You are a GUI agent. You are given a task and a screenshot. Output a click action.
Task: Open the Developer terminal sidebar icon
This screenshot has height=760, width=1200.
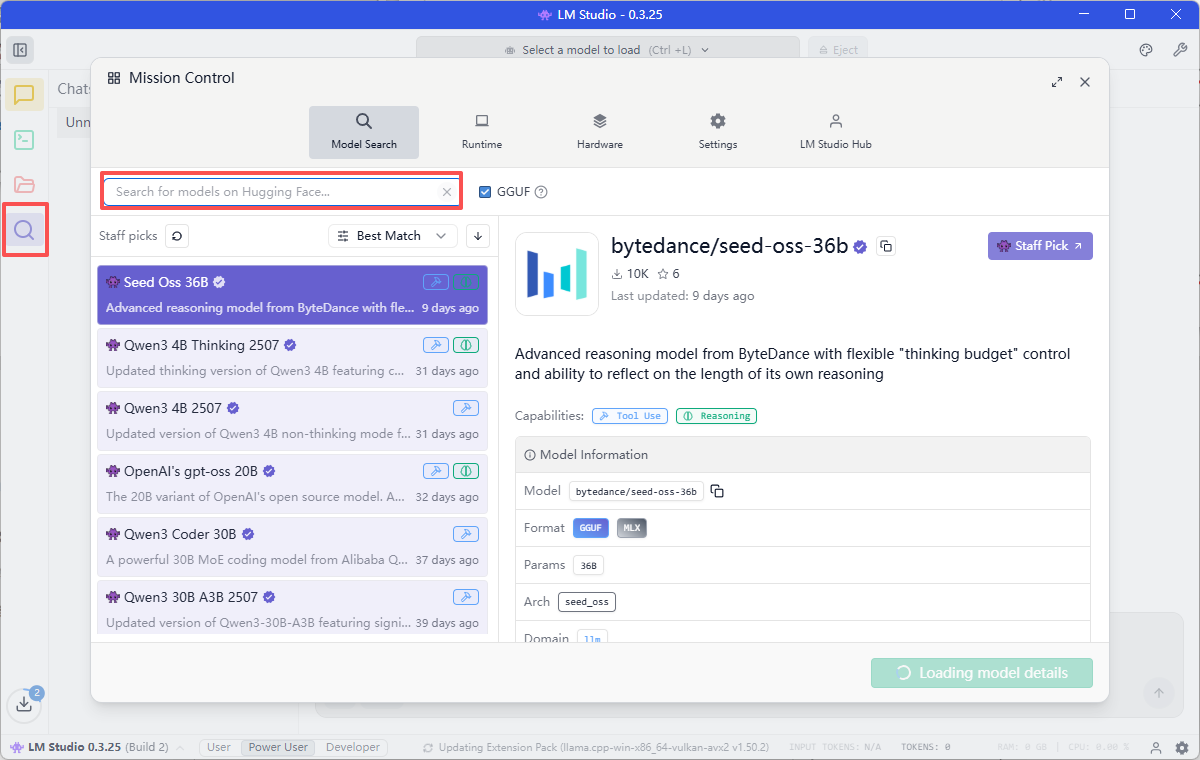pyautogui.click(x=25, y=140)
